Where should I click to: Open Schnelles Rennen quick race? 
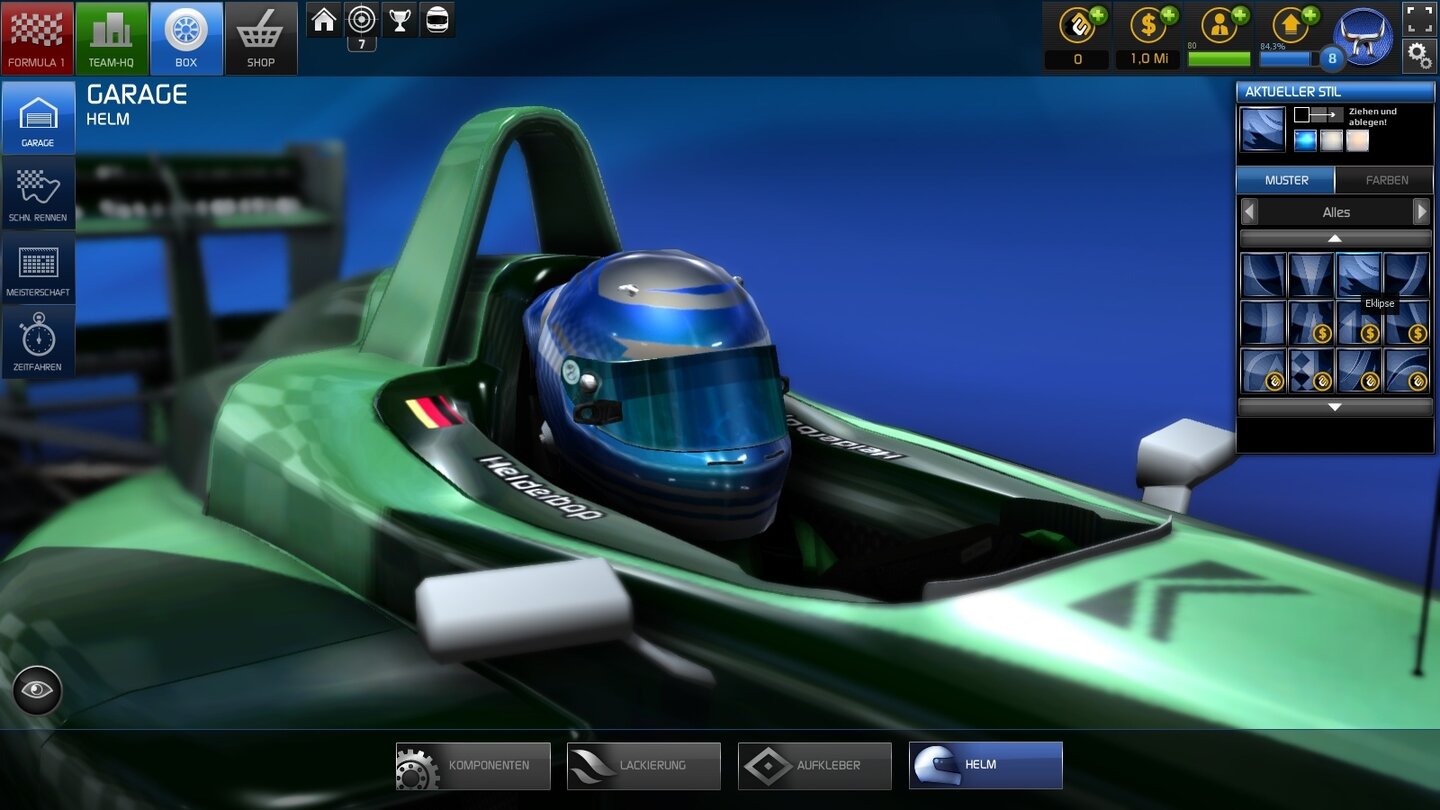[38, 192]
